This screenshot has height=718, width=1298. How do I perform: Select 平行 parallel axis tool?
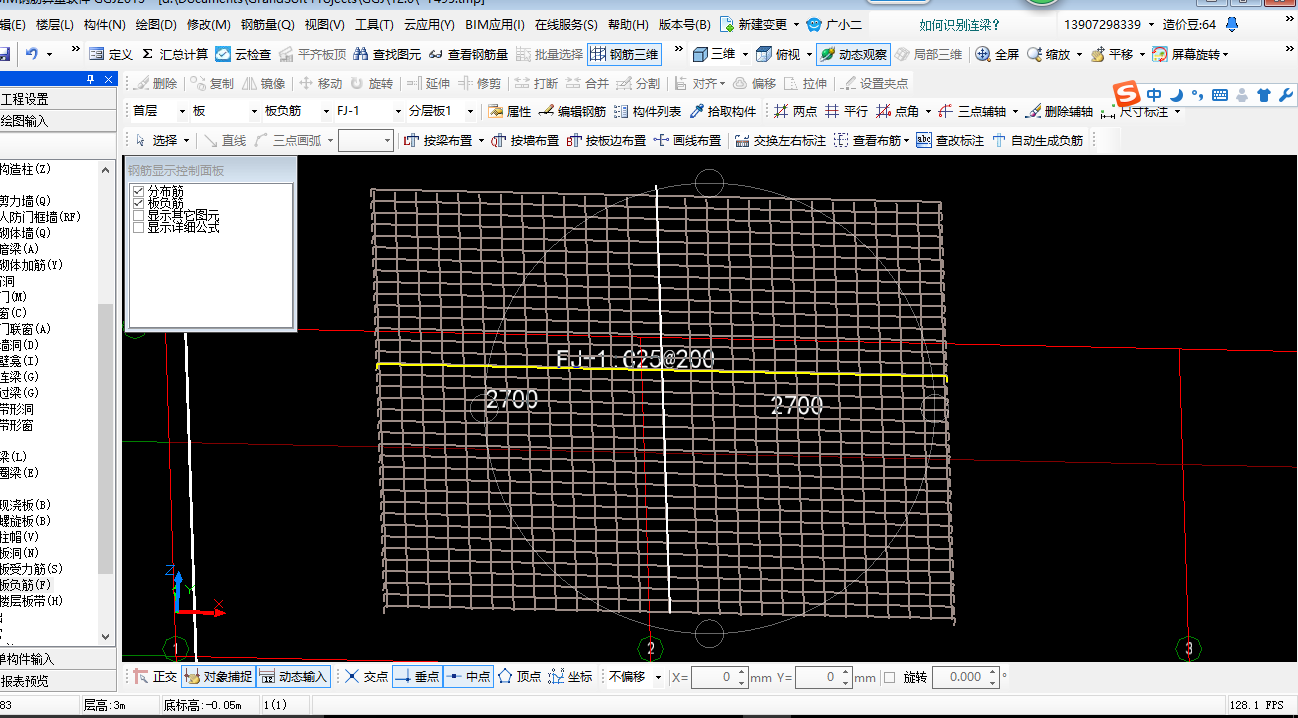coord(846,111)
